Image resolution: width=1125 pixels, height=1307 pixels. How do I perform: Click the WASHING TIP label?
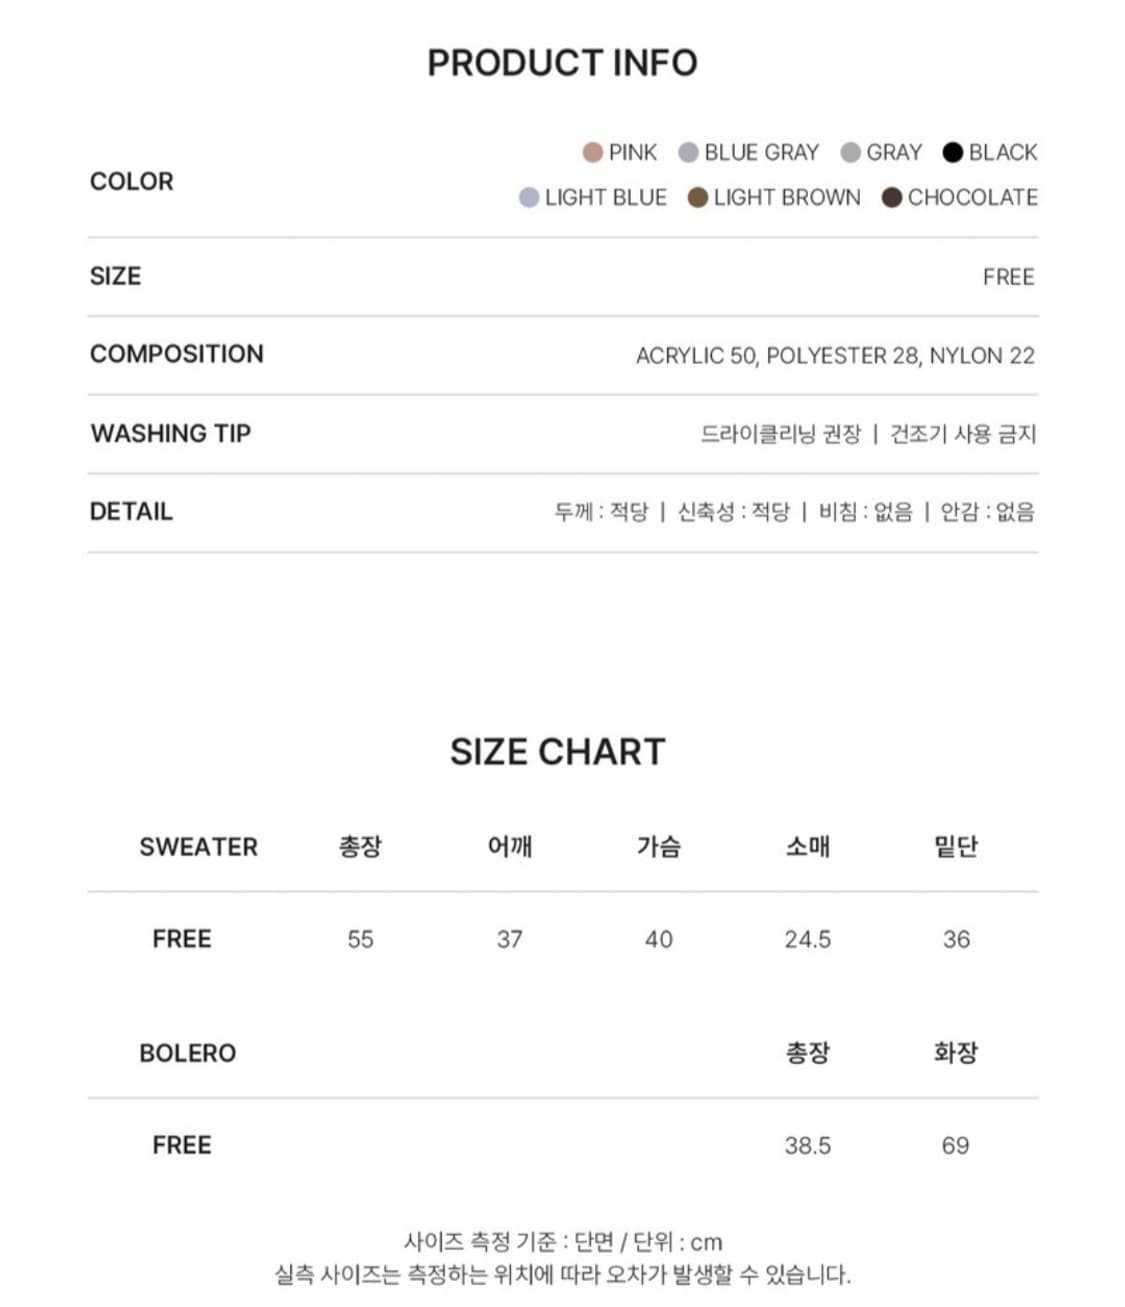click(x=171, y=433)
